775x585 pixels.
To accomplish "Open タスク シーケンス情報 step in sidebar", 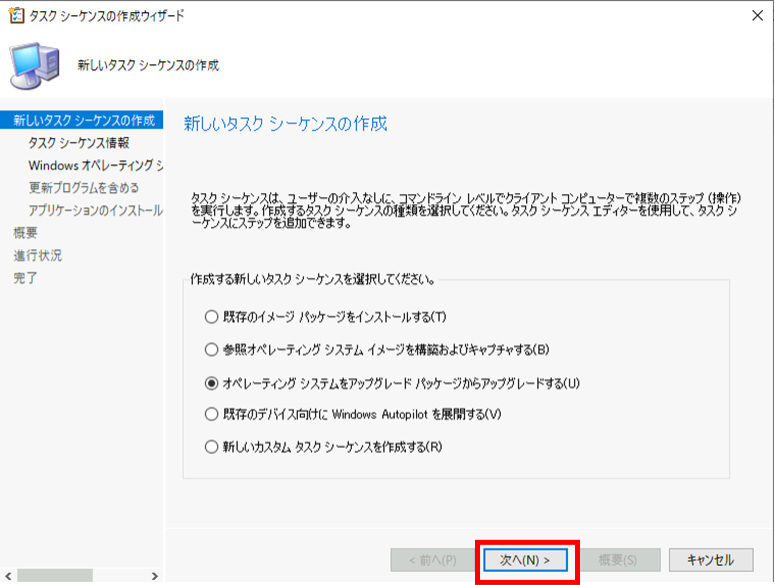I will tap(79, 143).
